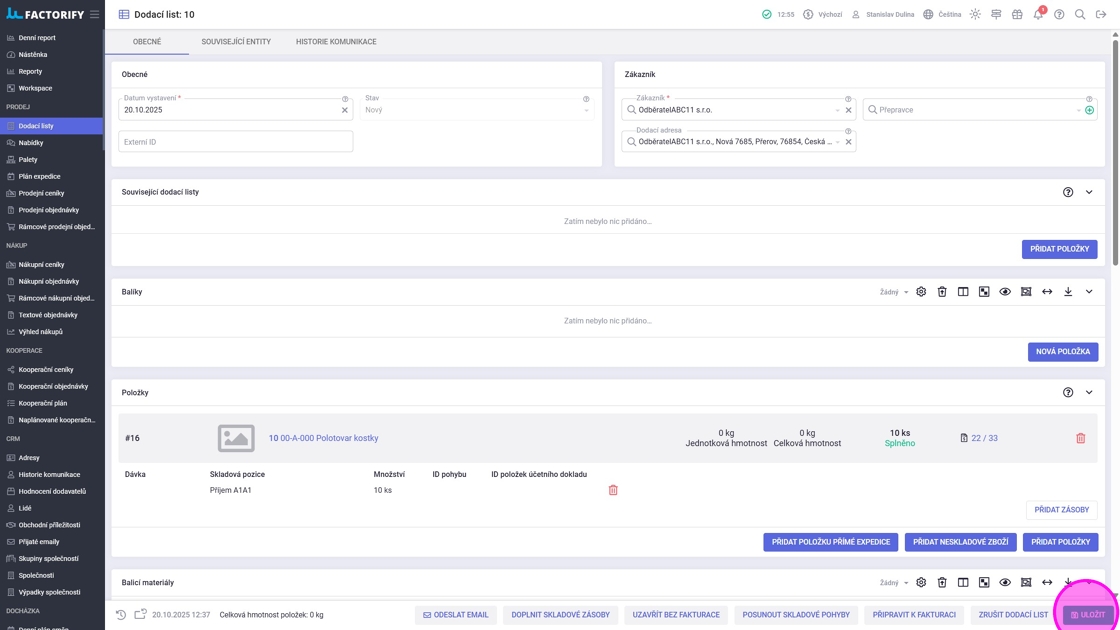
Task: Toggle eye visibility icon in Balicí materiály toolbar
Action: 1005,582
